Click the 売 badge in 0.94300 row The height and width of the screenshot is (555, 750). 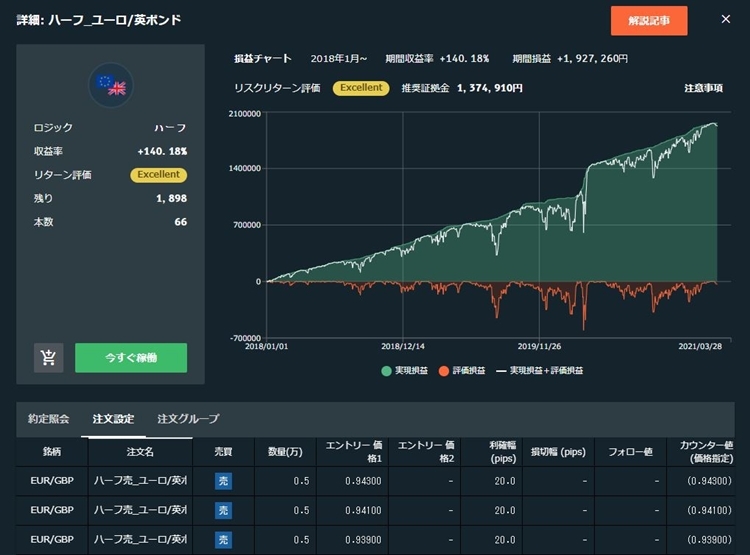[223, 481]
